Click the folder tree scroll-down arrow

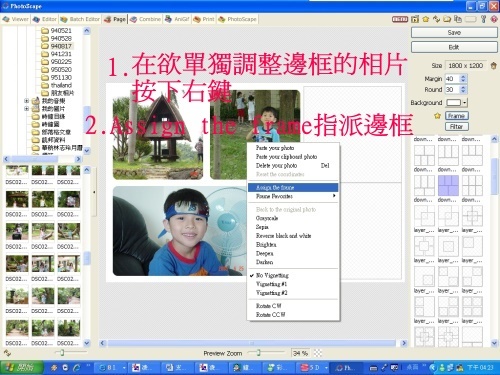pos(87,151)
